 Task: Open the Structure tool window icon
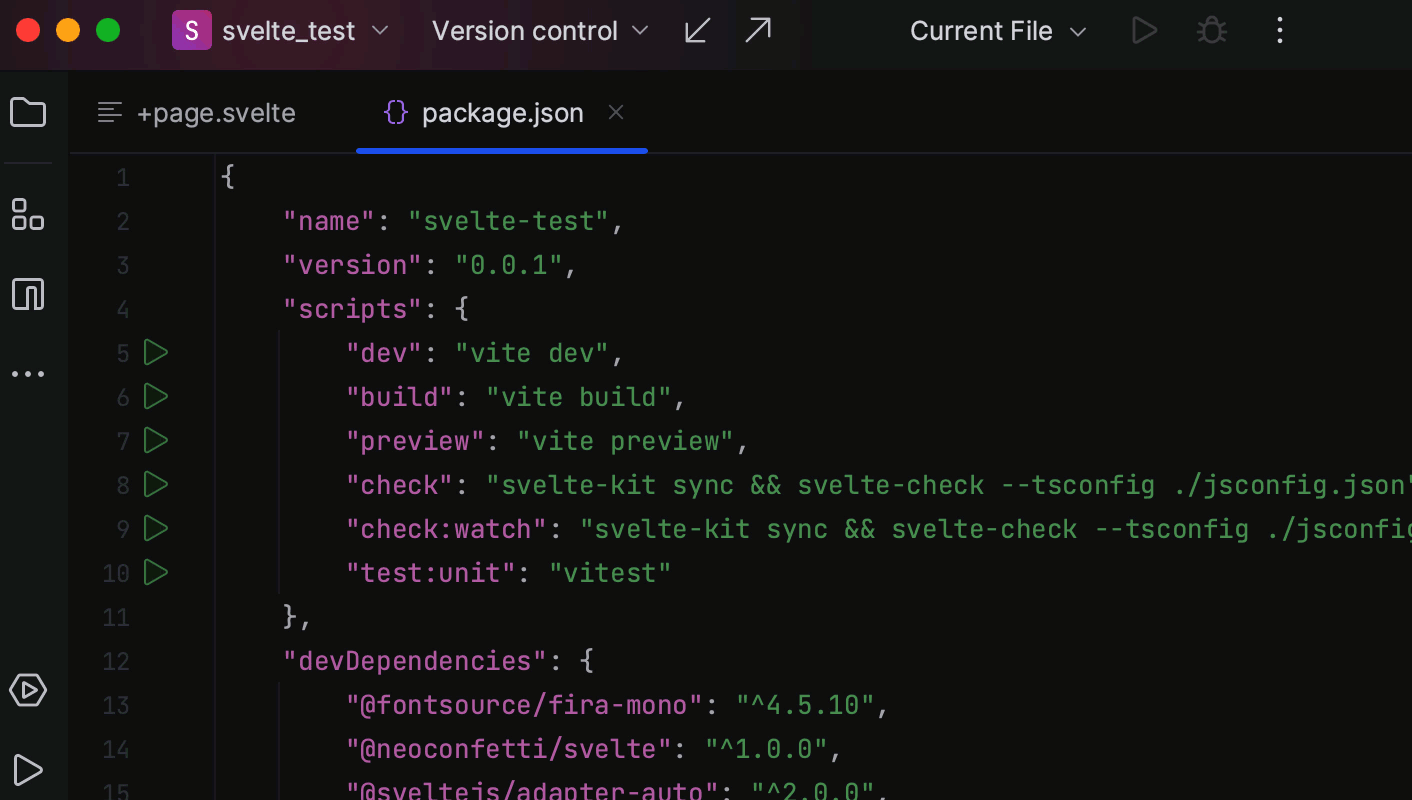coord(28,214)
